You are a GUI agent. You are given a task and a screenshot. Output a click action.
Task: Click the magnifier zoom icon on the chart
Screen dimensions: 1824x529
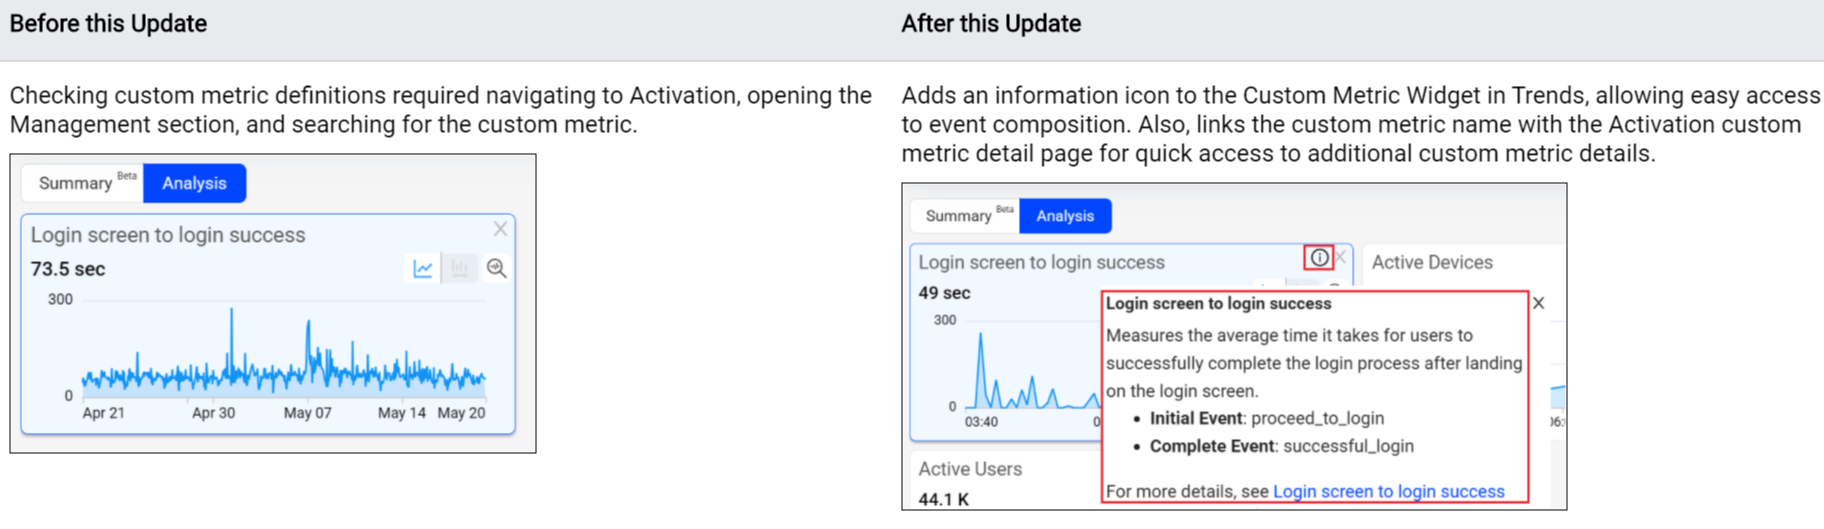pos(497,269)
